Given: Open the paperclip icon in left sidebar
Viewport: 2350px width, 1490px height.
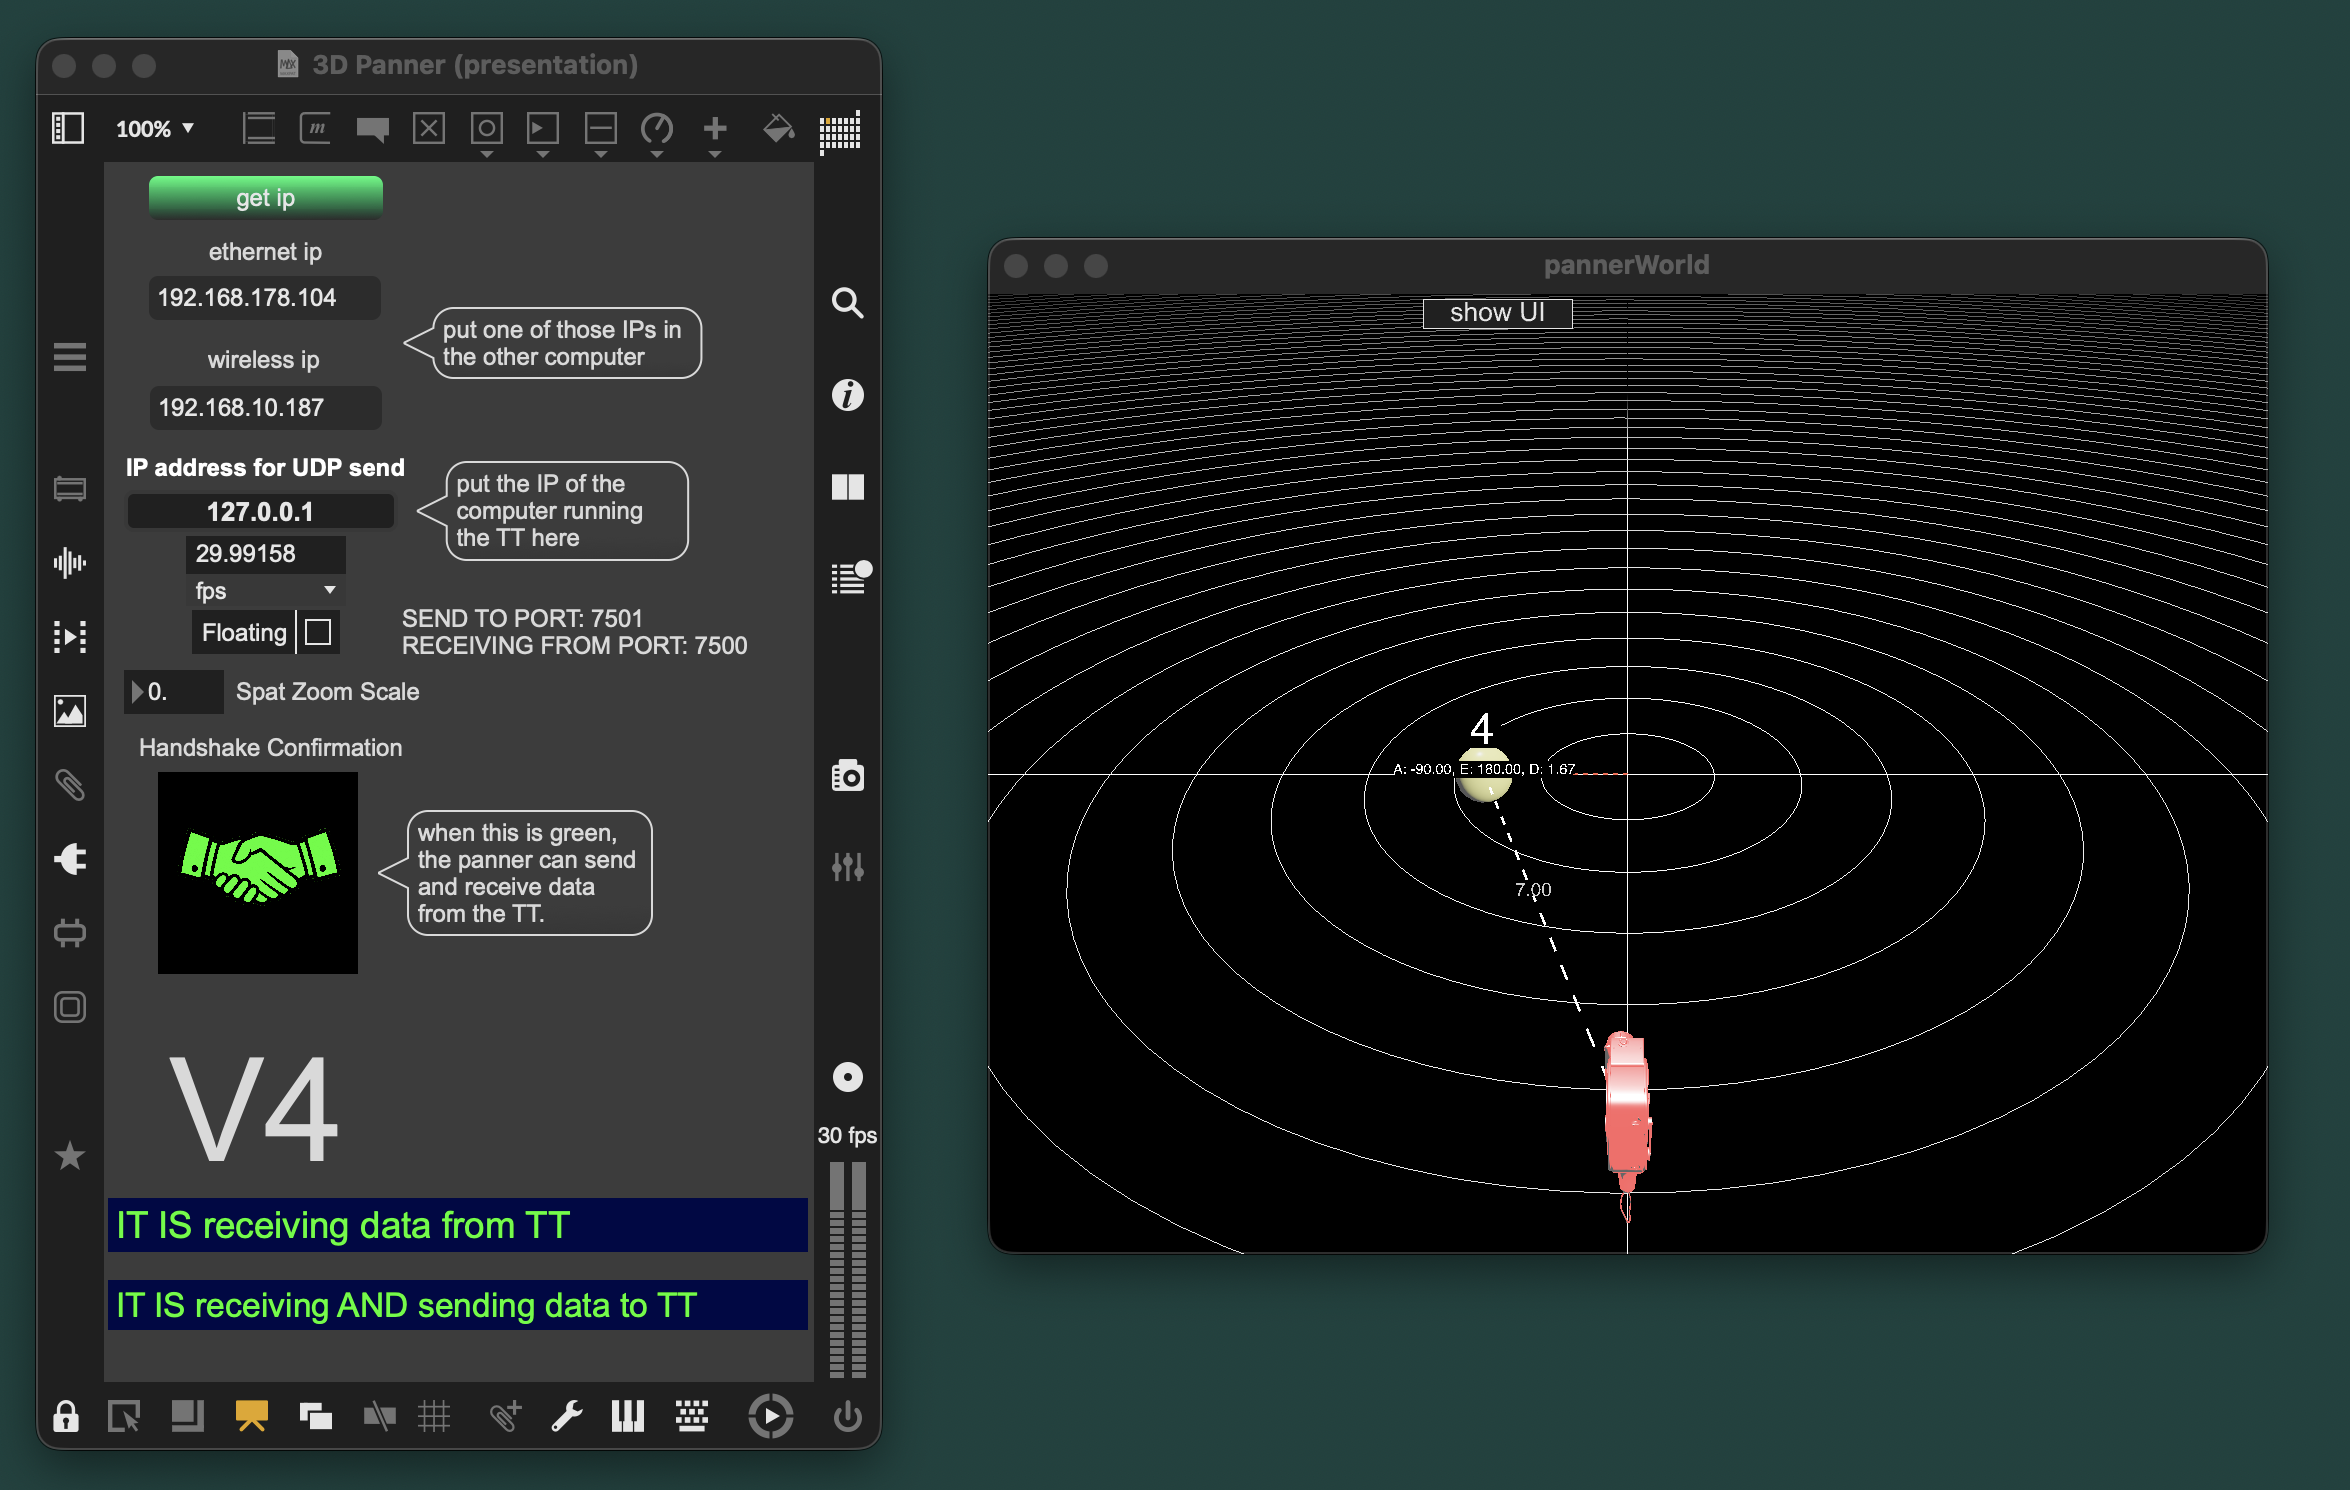Looking at the screenshot, I should (x=70, y=785).
